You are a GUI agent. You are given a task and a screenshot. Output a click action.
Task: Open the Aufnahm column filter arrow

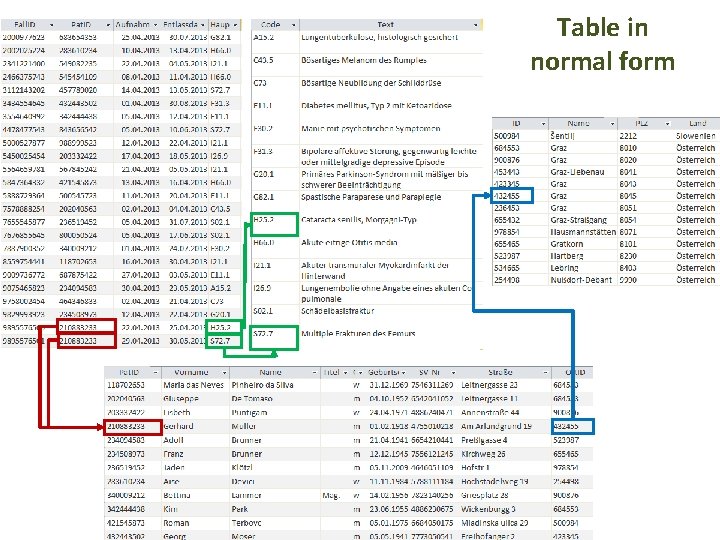[155, 25]
